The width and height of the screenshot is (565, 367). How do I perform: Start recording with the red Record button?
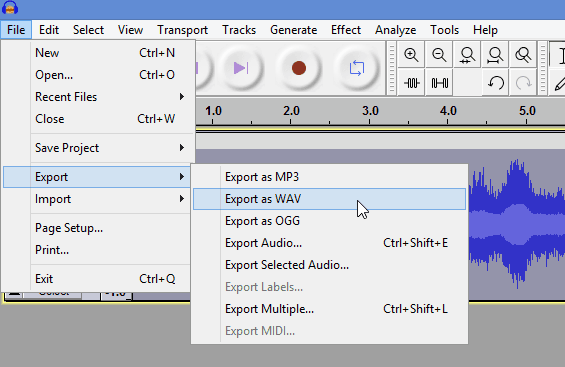pyautogui.click(x=299, y=68)
